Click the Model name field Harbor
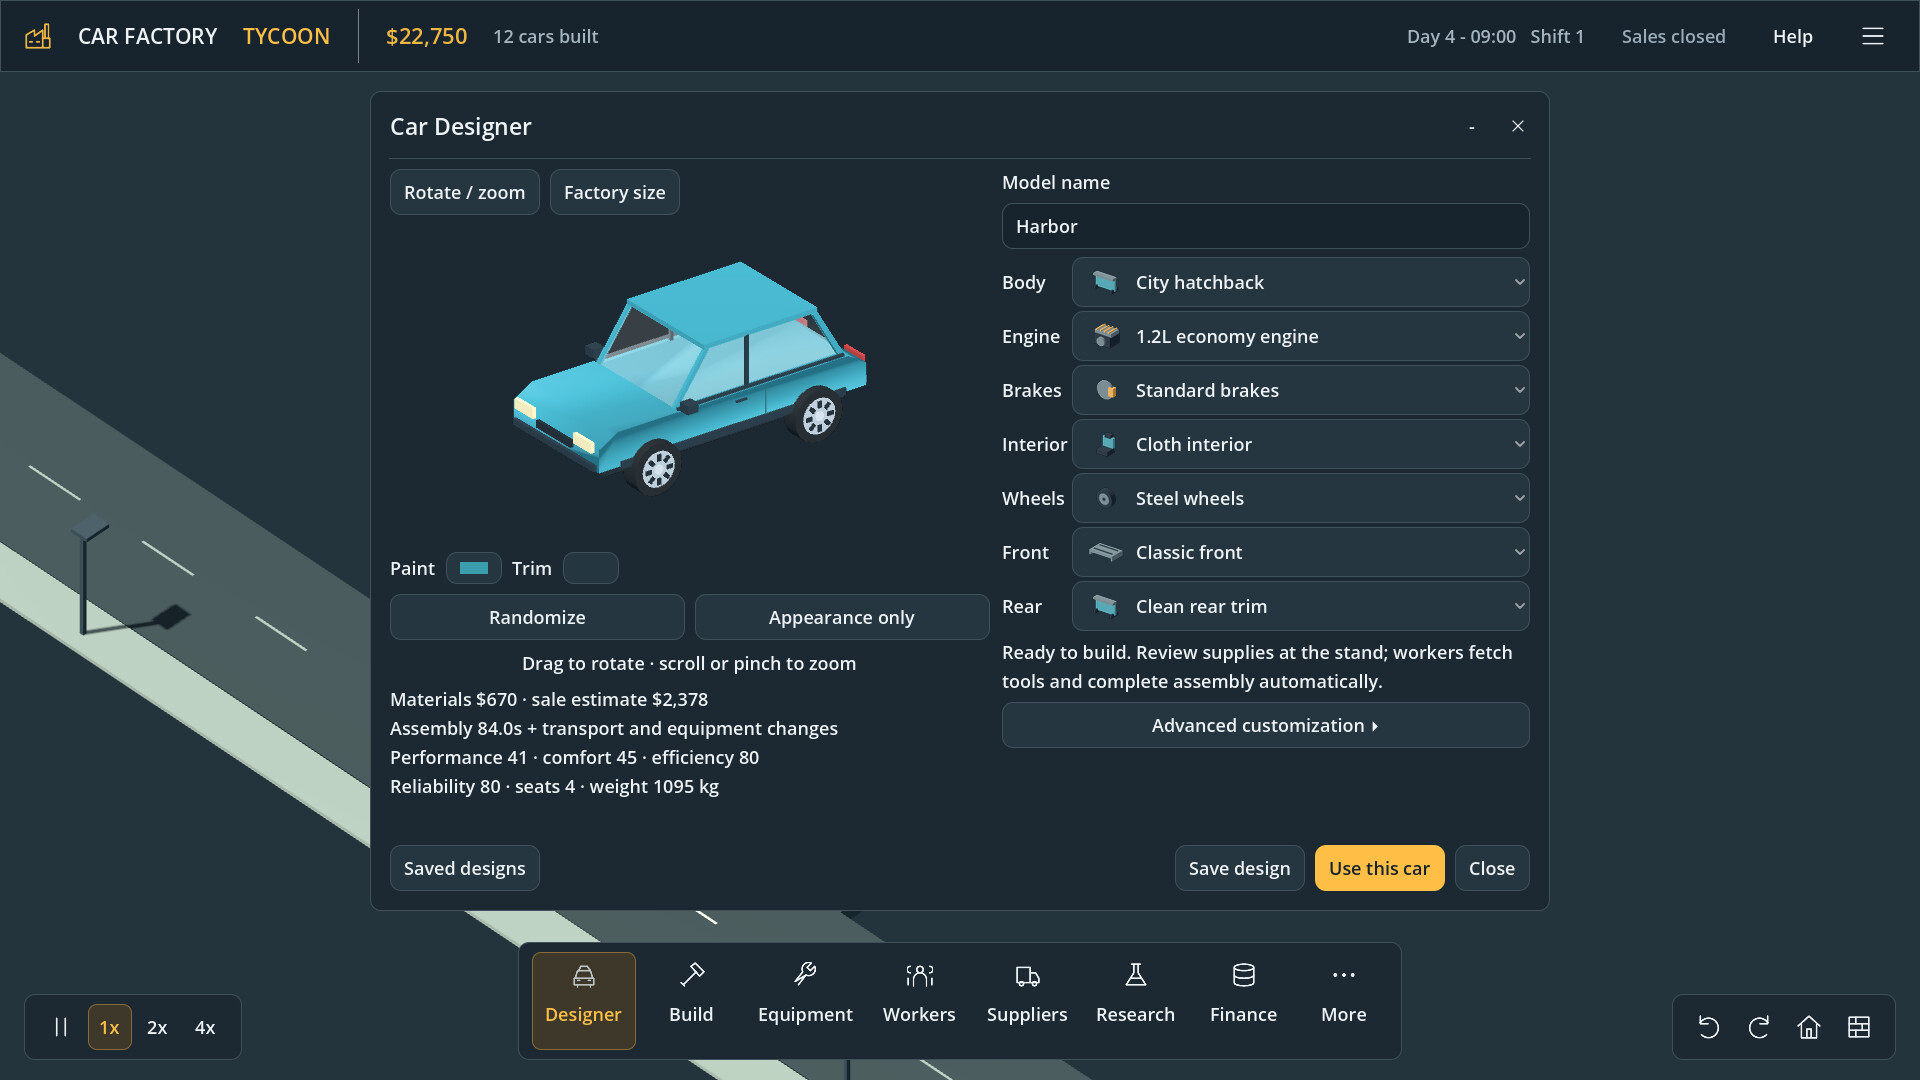 pos(1265,226)
